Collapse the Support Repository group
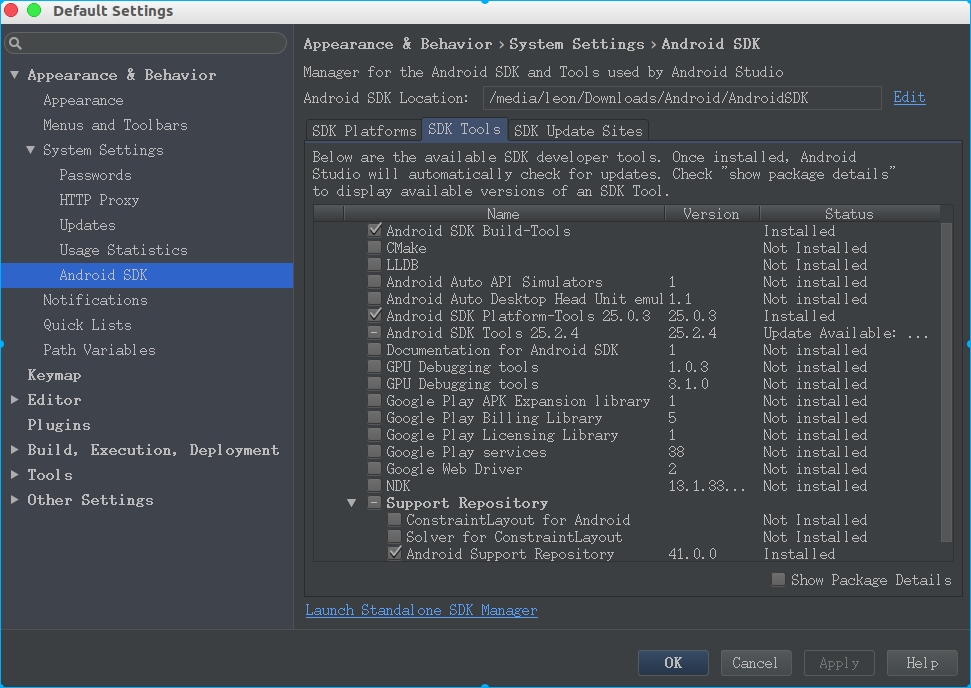 tap(351, 503)
